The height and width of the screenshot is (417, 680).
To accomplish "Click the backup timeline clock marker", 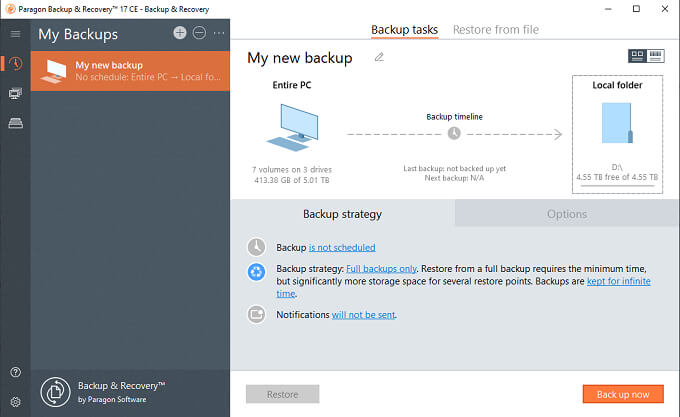I will coord(454,133).
